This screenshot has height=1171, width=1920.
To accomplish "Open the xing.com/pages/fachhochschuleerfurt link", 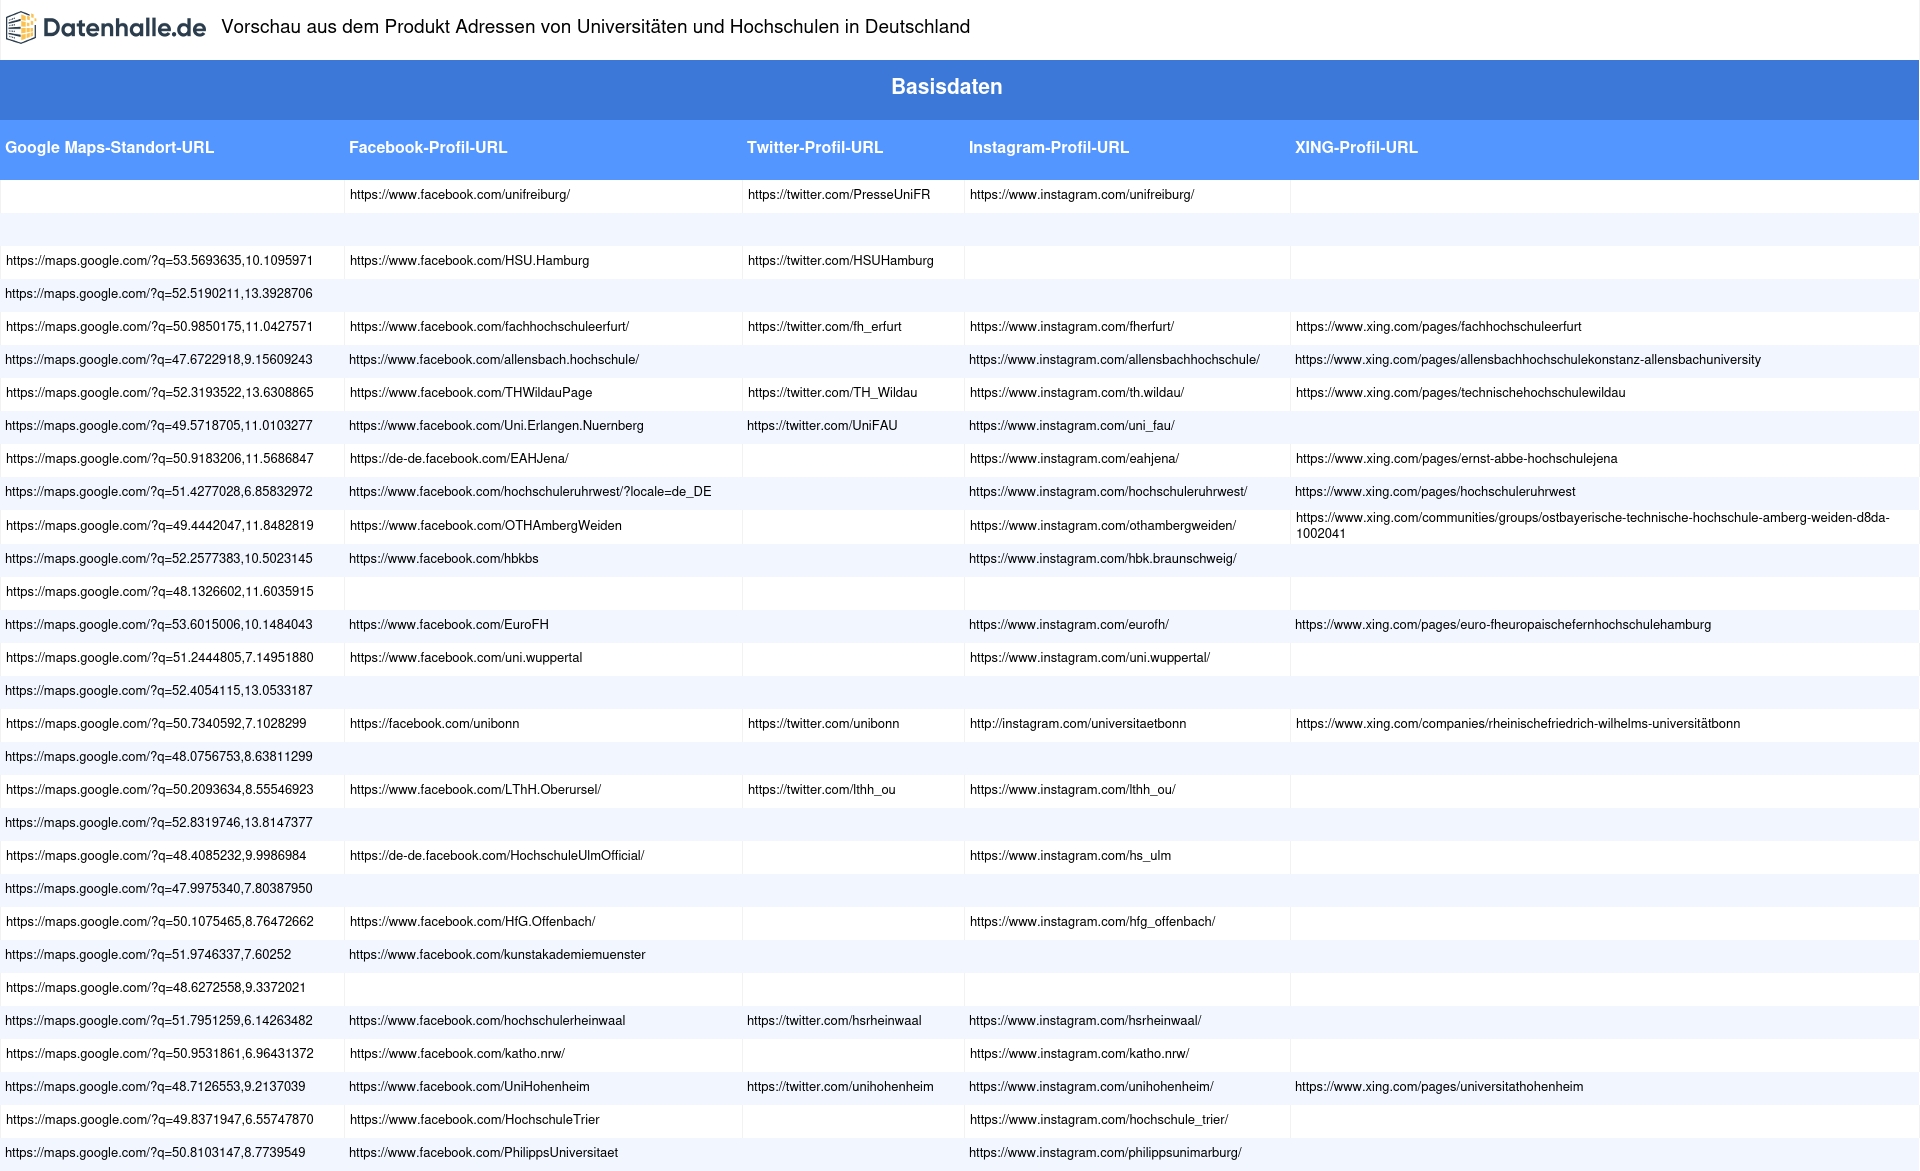I will (1439, 327).
